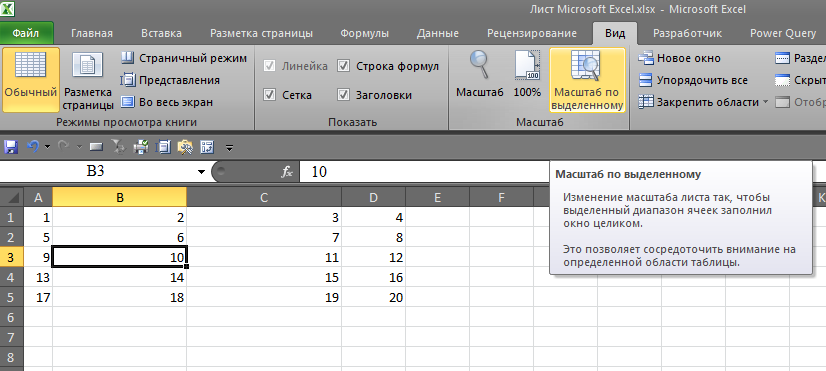Open the Power Query tab
Image resolution: width=826 pixels, height=371 pixels.
pos(783,33)
